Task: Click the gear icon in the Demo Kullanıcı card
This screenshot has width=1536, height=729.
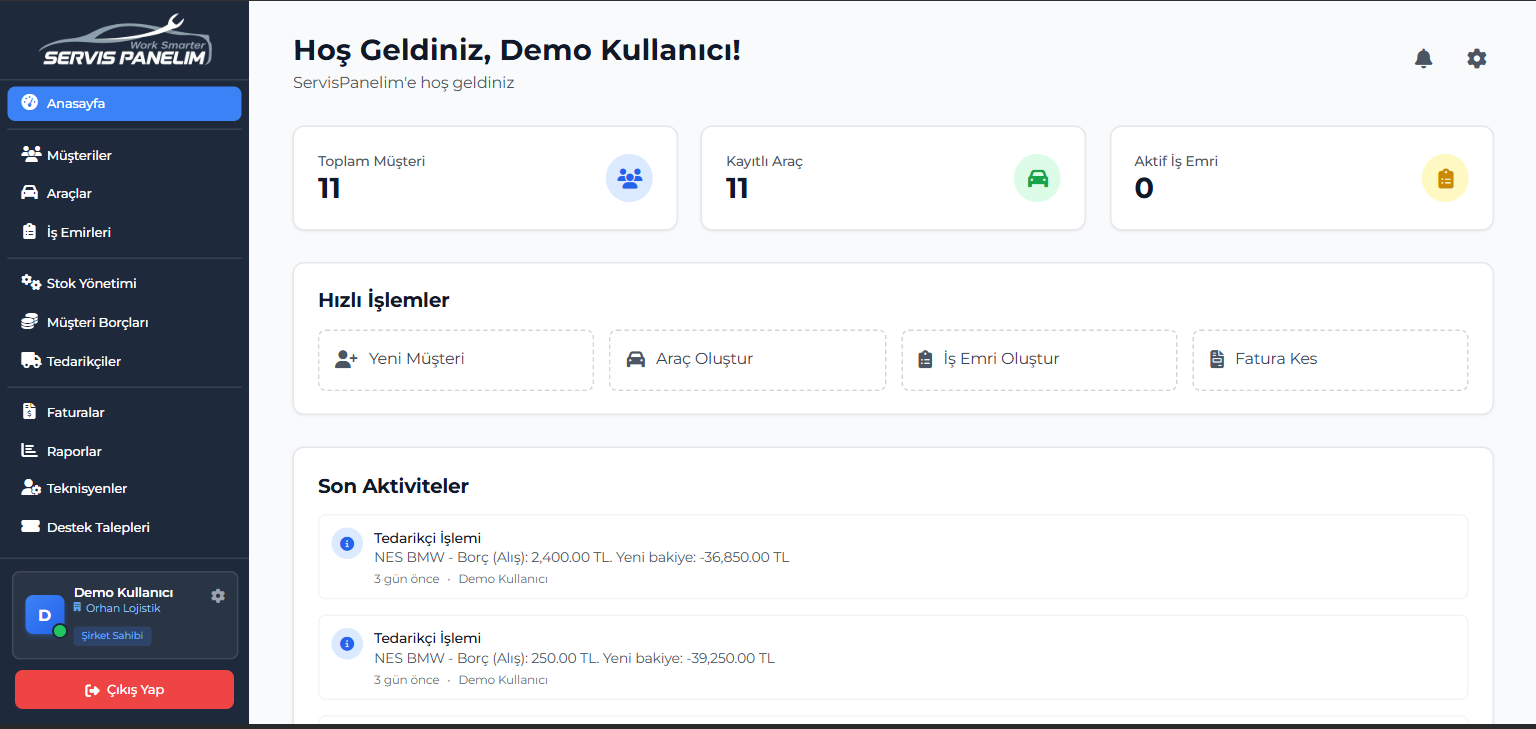Action: (x=218, y=595)
